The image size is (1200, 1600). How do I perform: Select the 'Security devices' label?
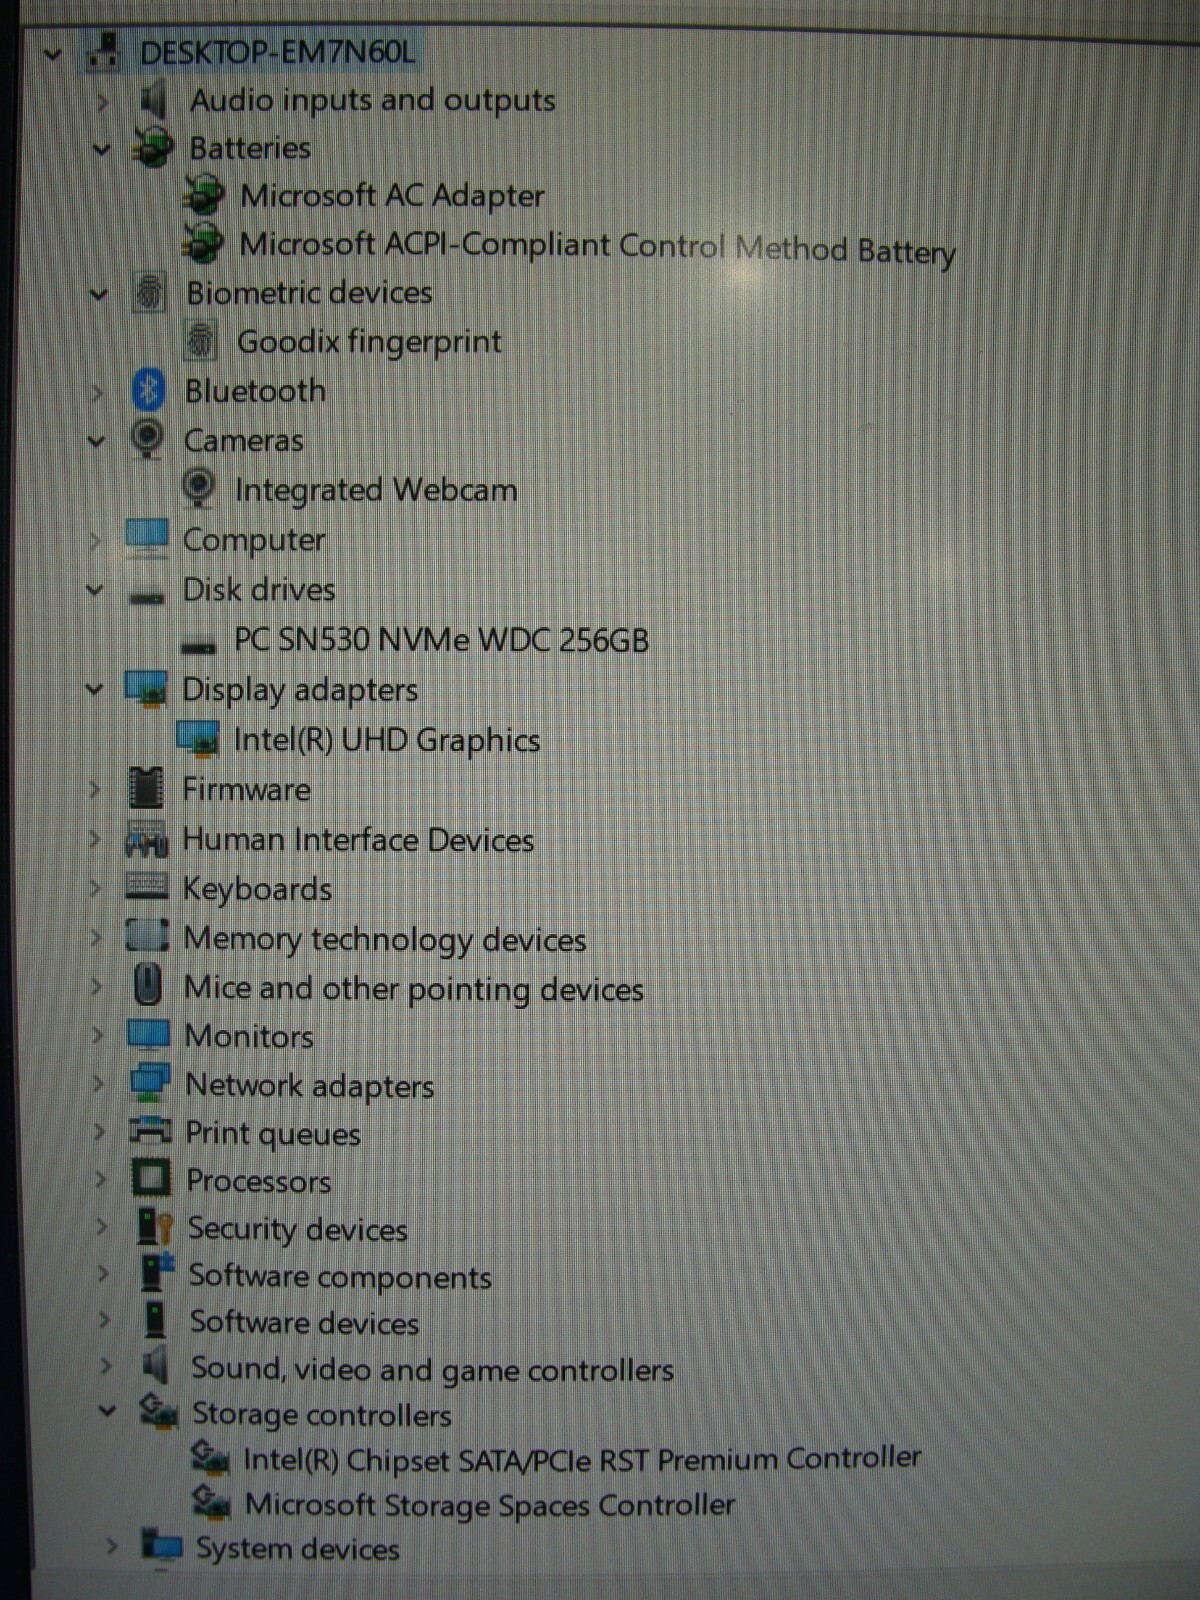298,1229
